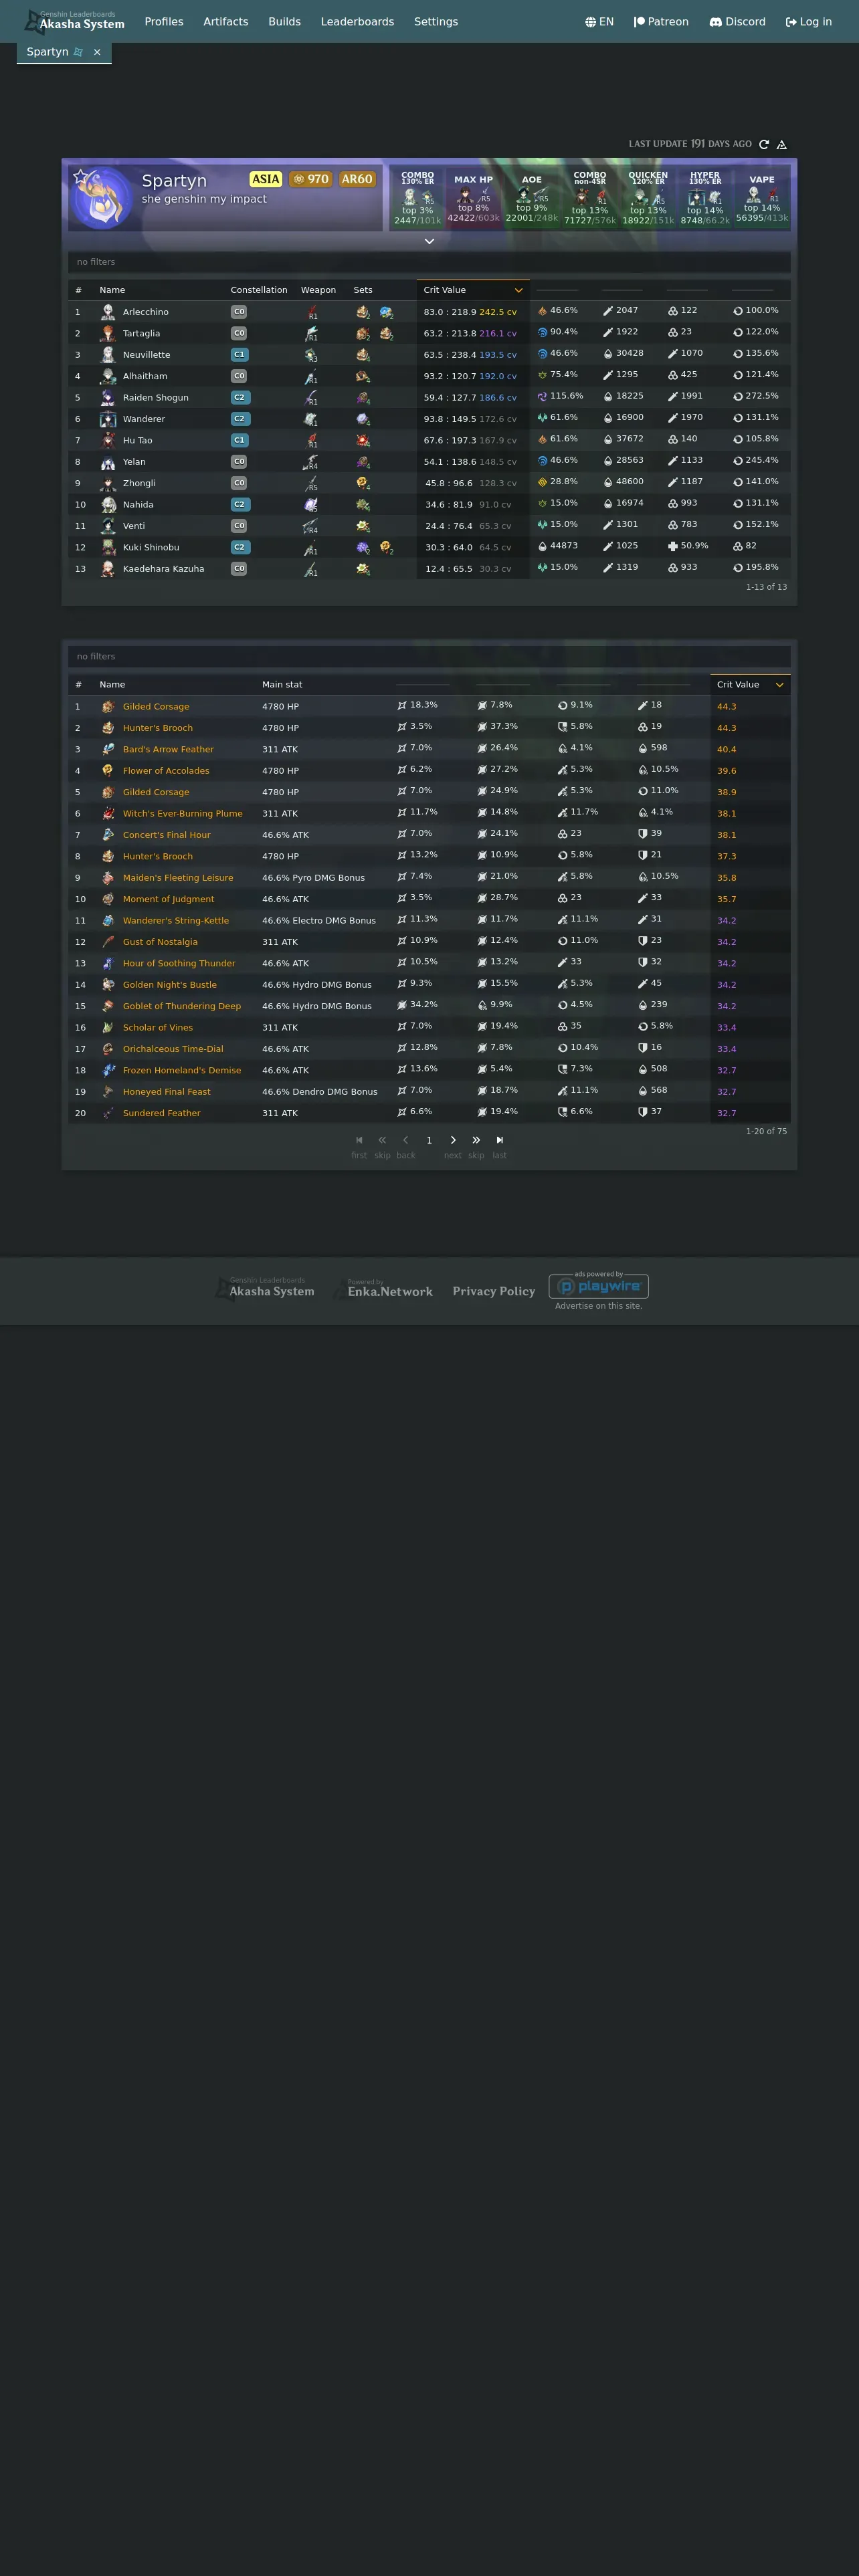Click the Playwire ads logo
The height and width of the screenshot is (2576, 859).
(599, 1286)
